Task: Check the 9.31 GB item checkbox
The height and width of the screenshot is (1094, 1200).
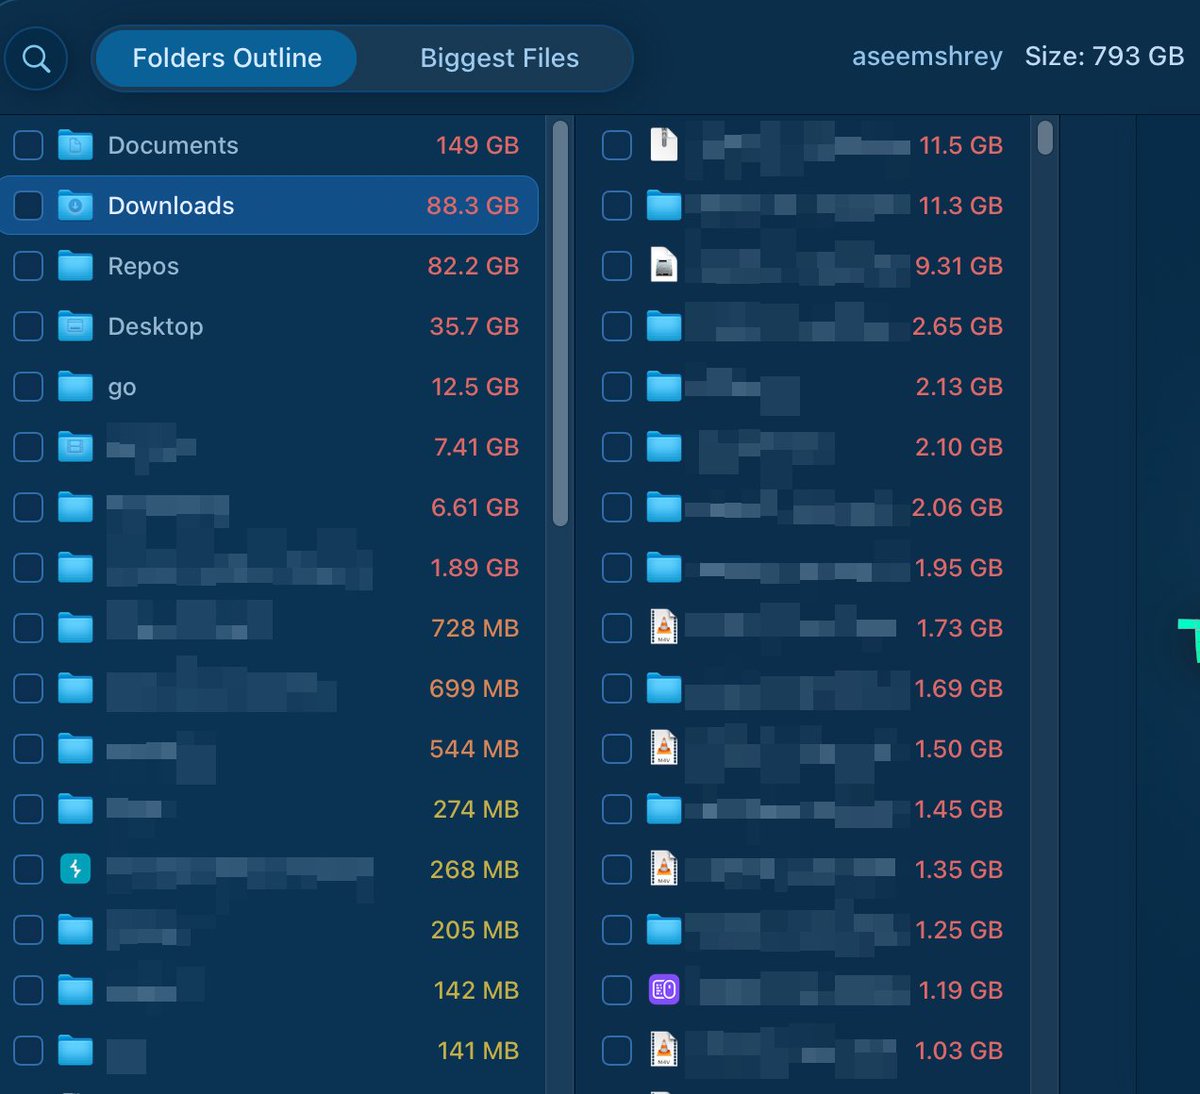Action: 617,266
